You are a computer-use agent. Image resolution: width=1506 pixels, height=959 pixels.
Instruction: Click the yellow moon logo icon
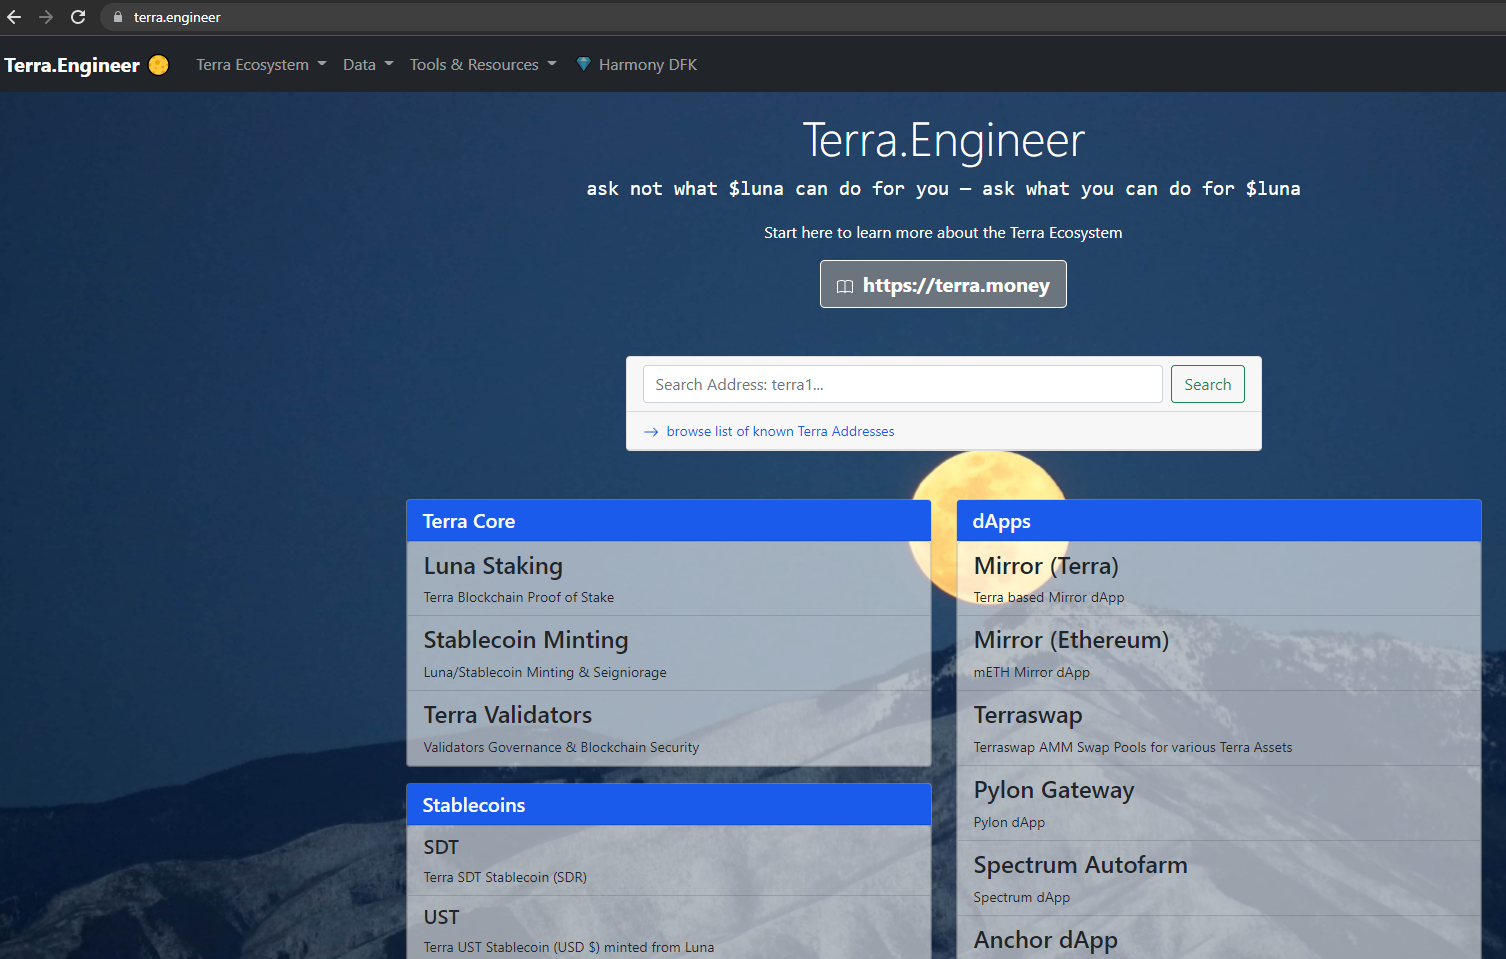[x=158, y=65]
